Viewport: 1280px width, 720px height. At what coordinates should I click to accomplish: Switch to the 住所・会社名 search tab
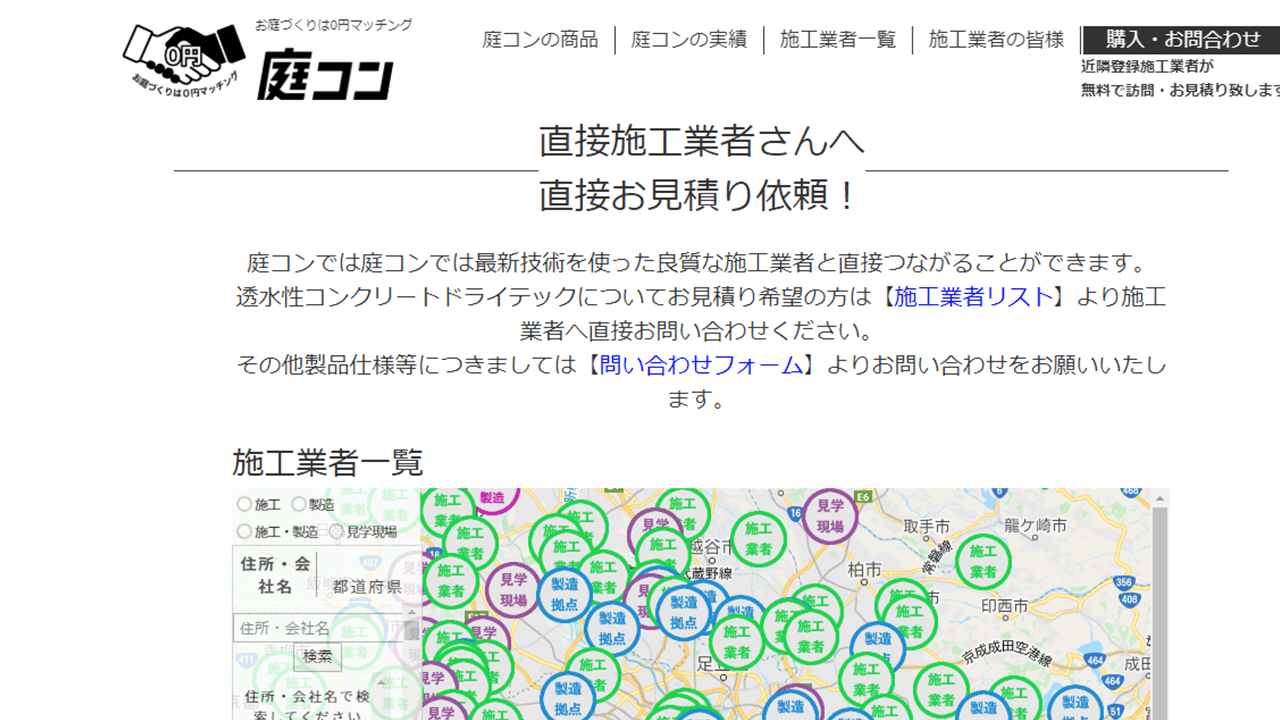click(274, 575)
